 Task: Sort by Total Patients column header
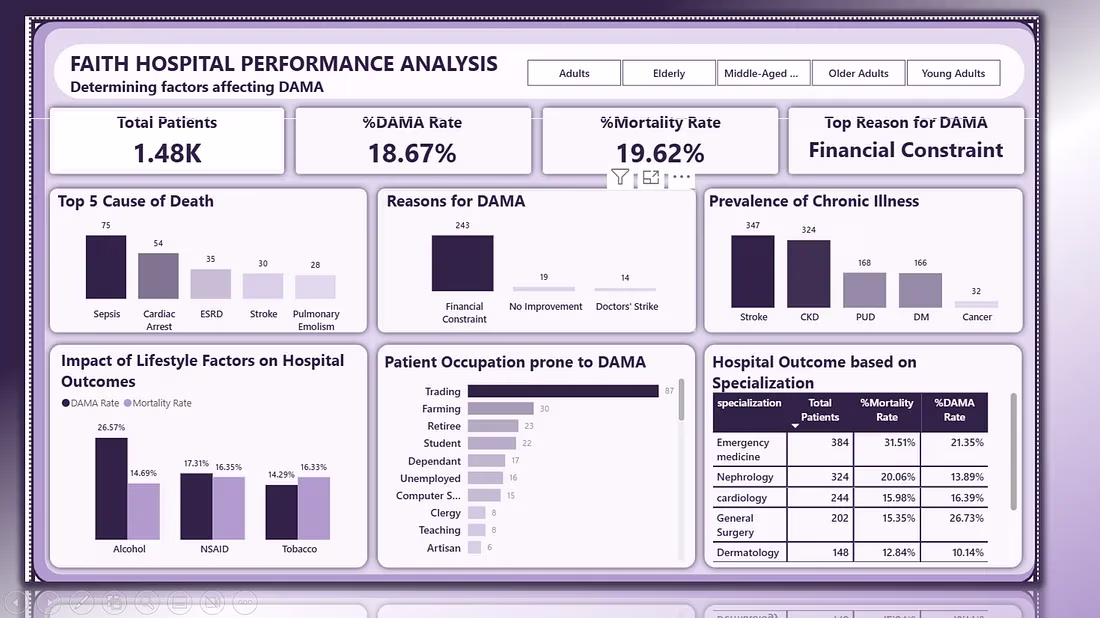coord(819,410)
